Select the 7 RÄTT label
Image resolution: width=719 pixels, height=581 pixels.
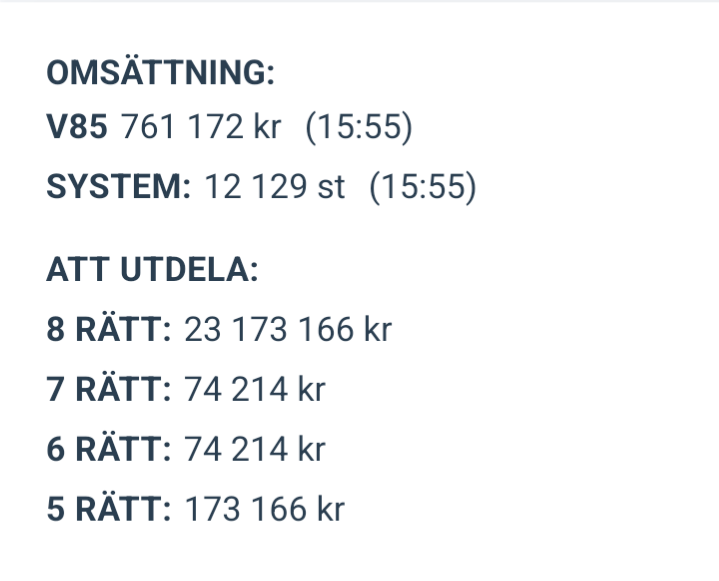pyautogui.click(x=110, y=389)
